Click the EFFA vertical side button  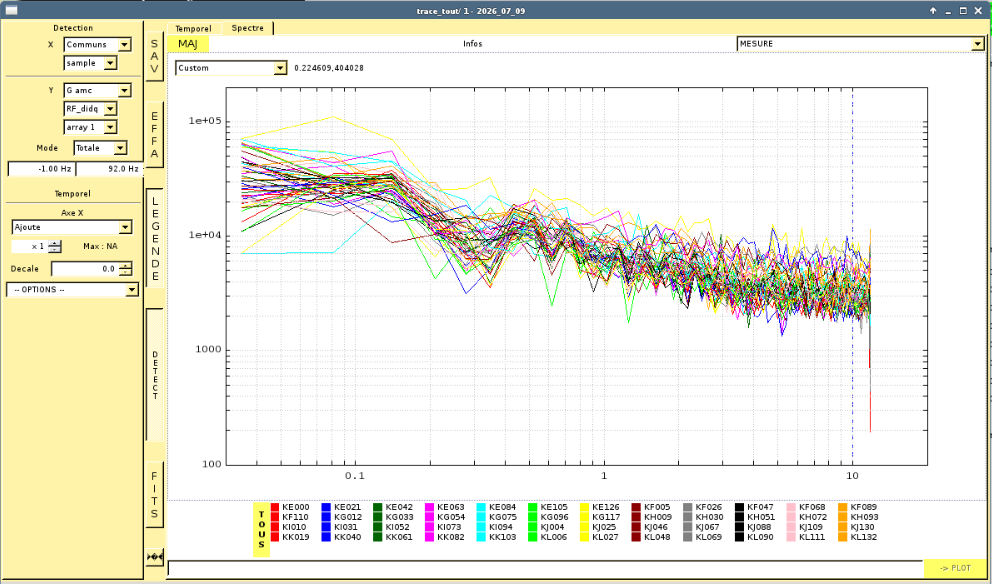click(x=154, y=134)
